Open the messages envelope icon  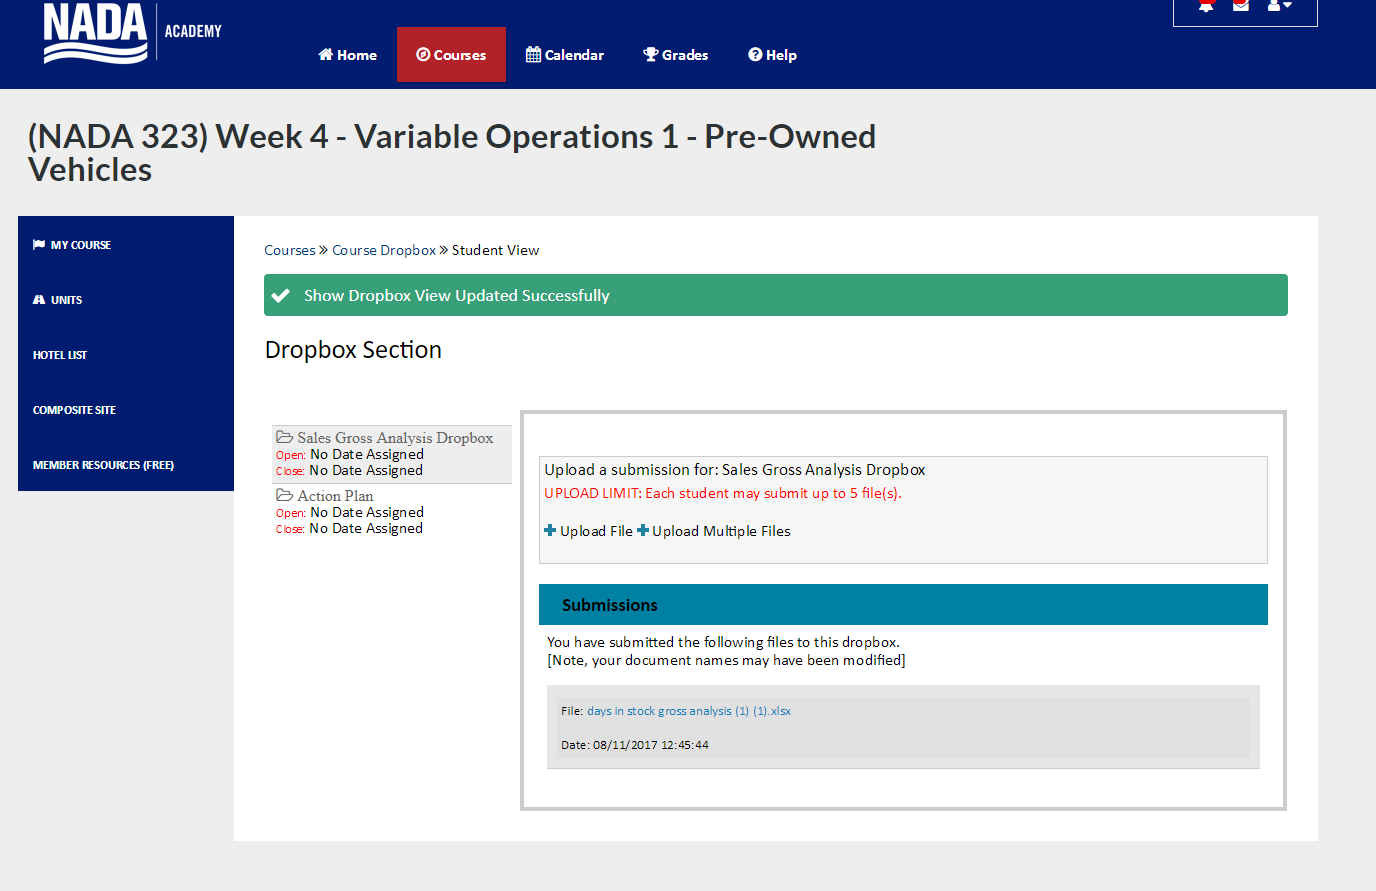[1241, 6]
